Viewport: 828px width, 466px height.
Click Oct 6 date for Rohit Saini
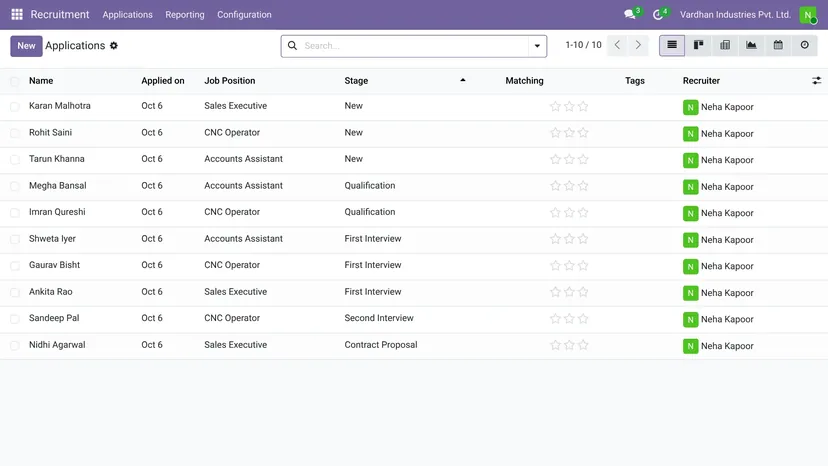[152, 132]
